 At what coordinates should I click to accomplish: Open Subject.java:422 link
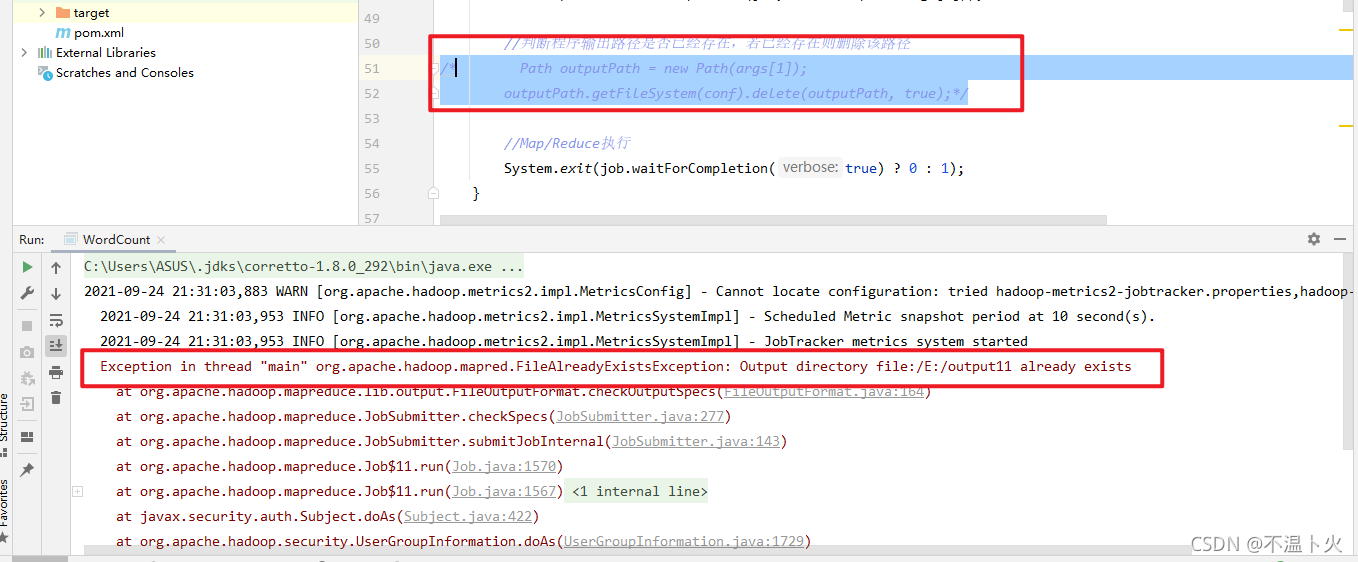pyautogui.click(x=467, y=516)
